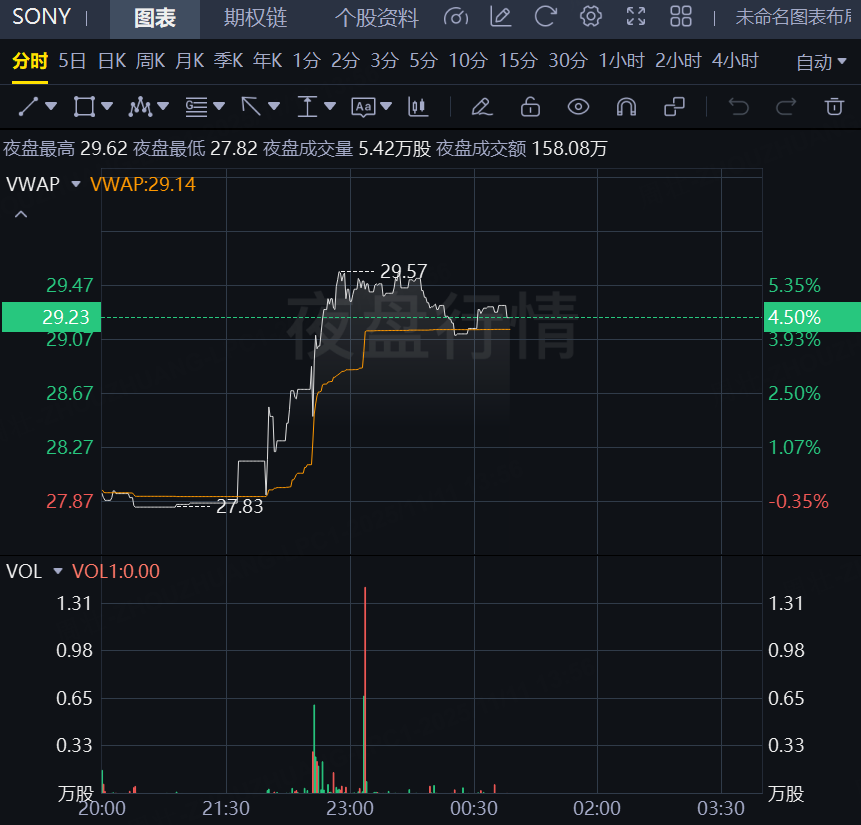Click the refresh chart icon

[x=545, y=17]
